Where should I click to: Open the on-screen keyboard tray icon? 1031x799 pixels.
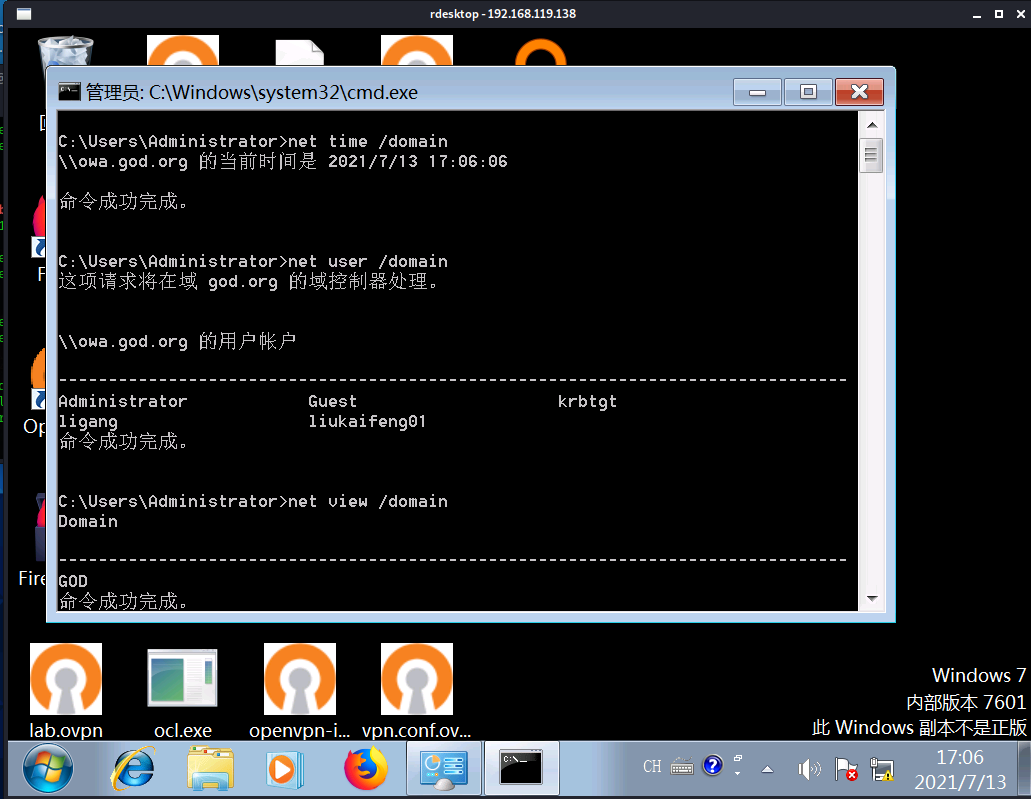[682, 767]
